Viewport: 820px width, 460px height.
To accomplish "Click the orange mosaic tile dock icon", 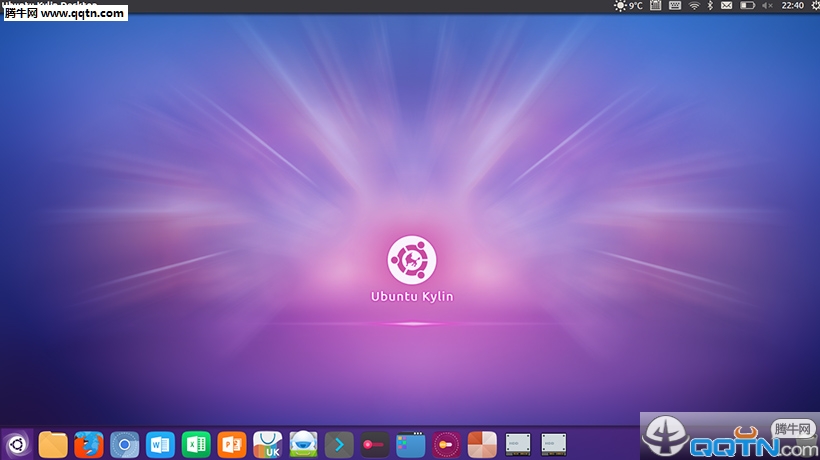I will 482,443.
